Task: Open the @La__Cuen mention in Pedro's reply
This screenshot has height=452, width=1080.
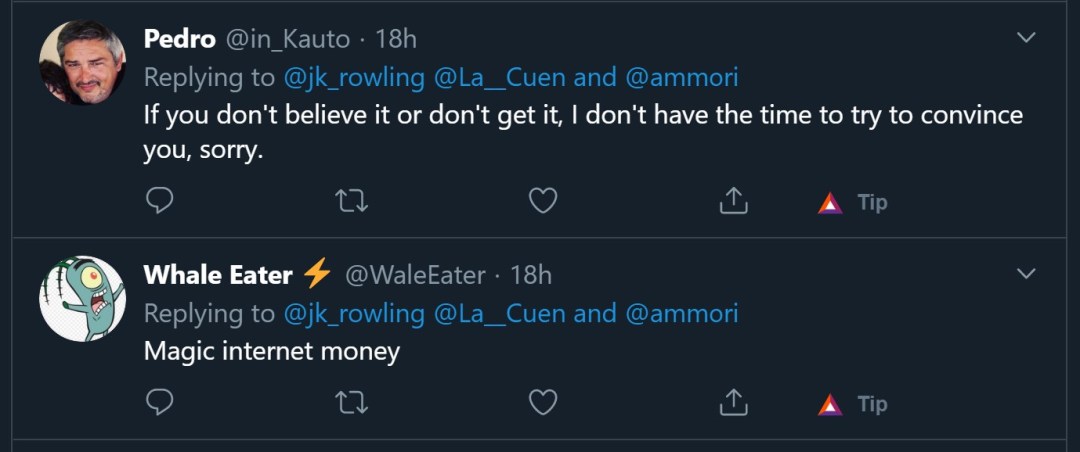Action: (x=500, y=77)
